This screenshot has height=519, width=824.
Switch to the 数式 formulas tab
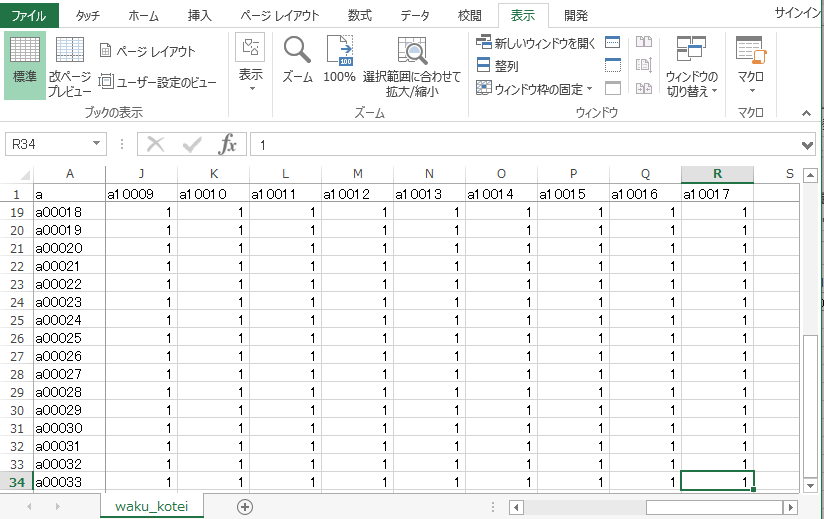point(359,15)
